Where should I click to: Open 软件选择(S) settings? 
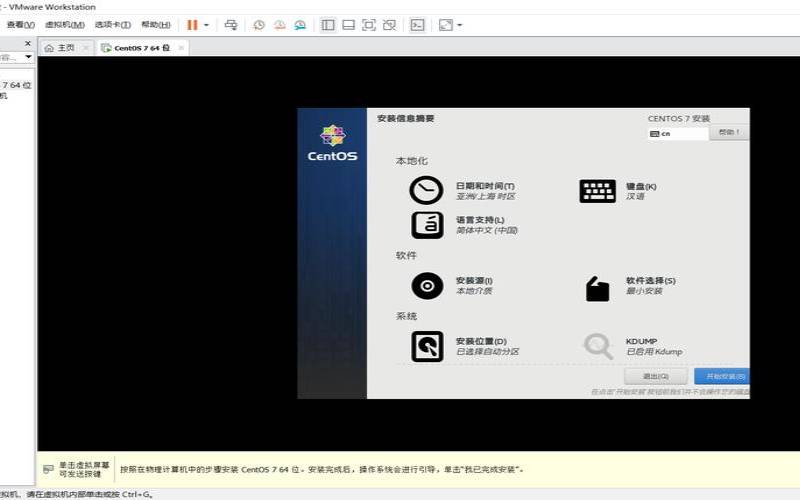click(x=651, y=281)
